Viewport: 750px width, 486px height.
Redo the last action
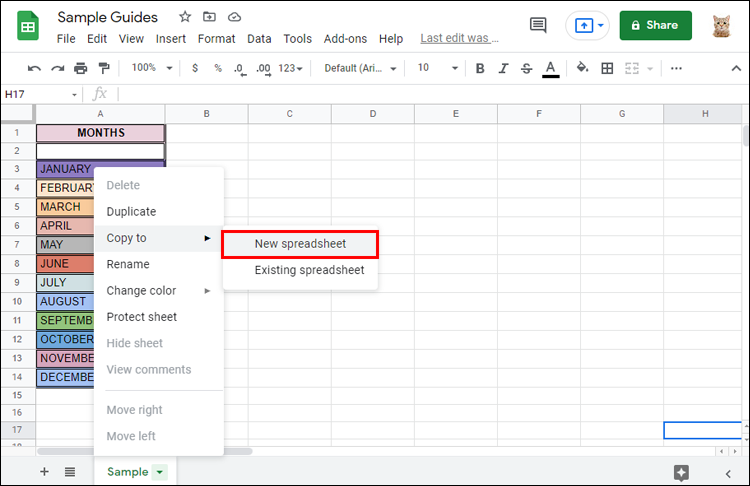click(57, 68)
